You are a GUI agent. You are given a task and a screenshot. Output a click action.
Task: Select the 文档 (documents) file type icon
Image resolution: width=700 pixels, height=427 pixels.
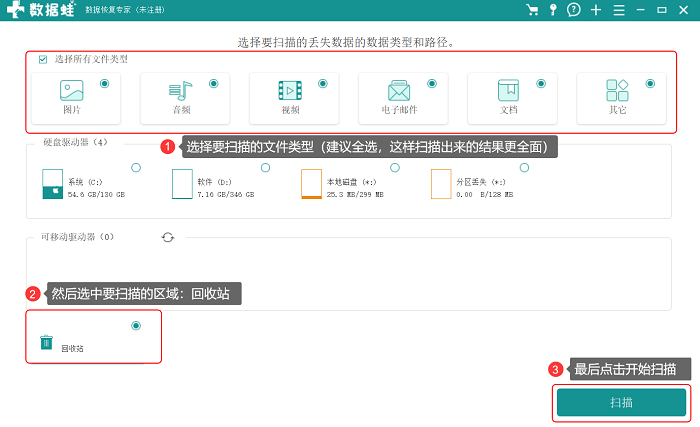508,90
